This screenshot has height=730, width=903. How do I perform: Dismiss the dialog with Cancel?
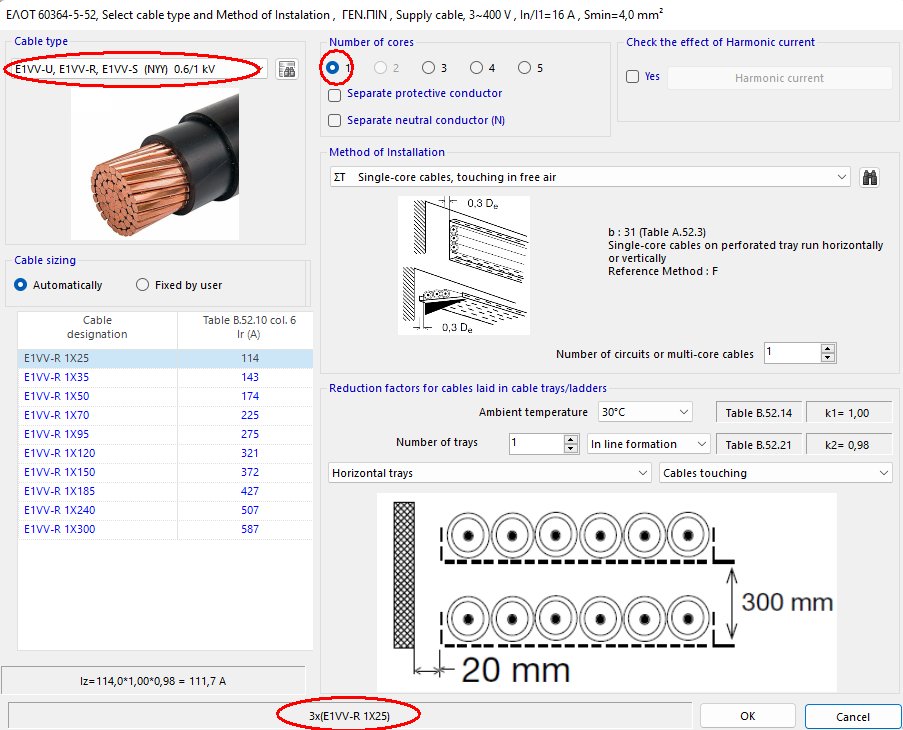tap(852, 716)
